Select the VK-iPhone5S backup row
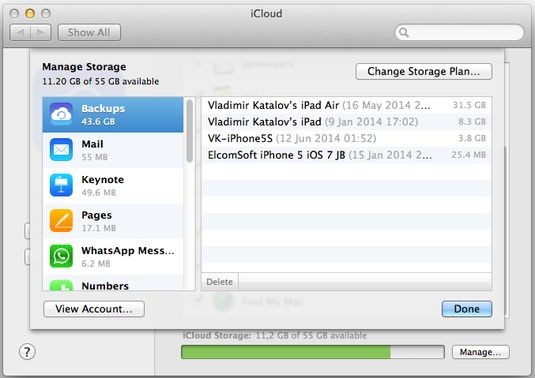This screenshot has width=535, height=378. pos(346,138)
